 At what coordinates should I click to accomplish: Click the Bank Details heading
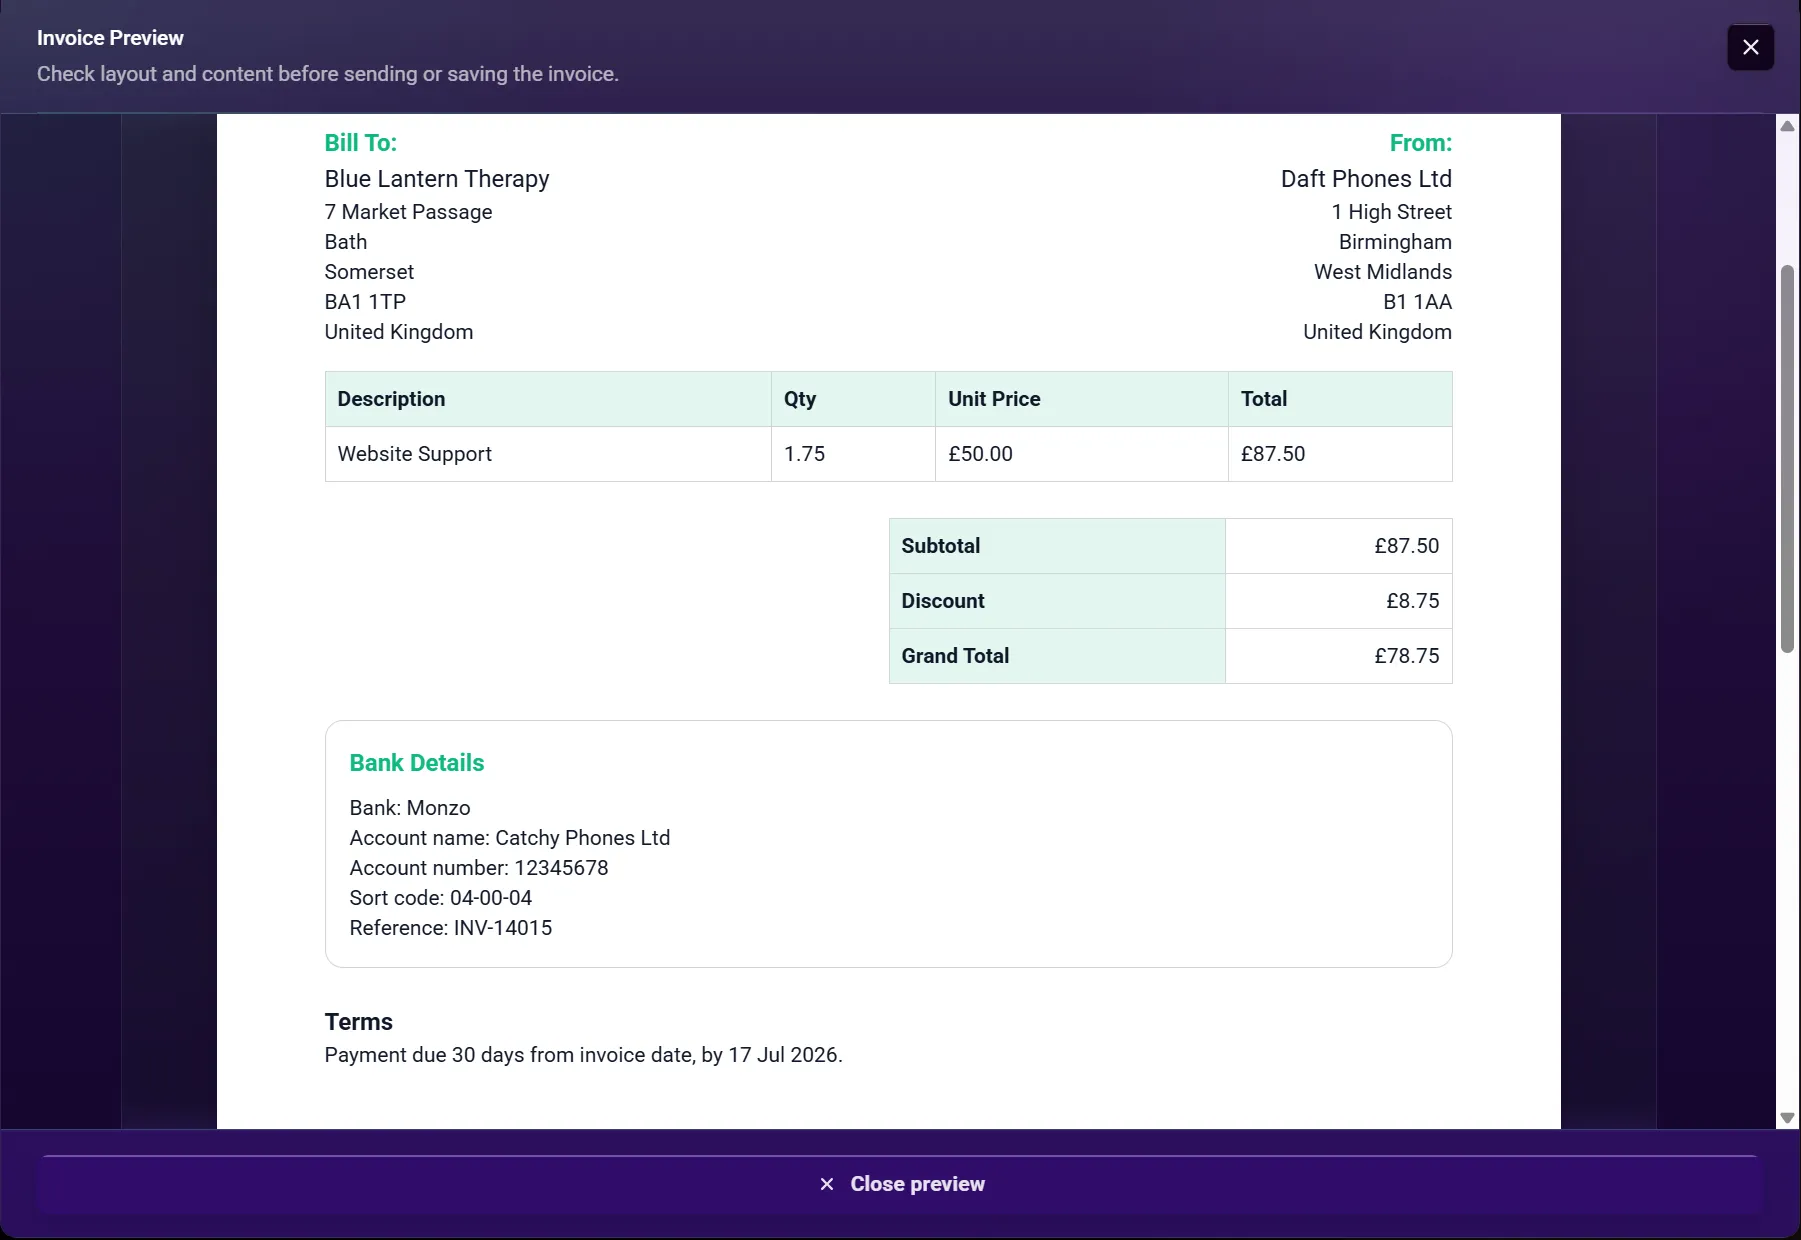click(417, 763)
